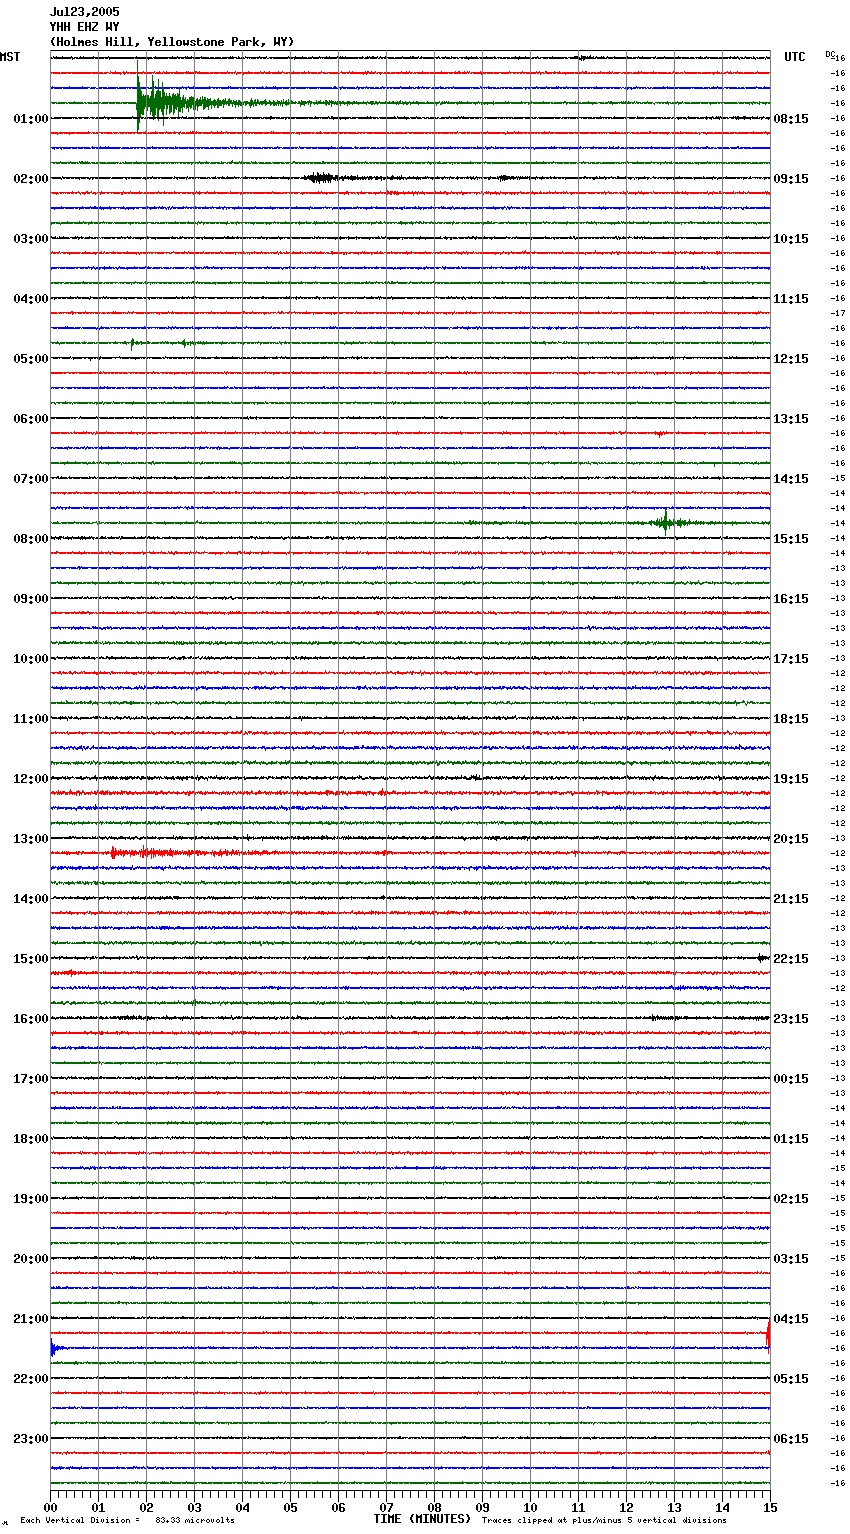
Task: Click the 08:15 UTC time label
Action: pyautogui.click(x=791, y=119)
